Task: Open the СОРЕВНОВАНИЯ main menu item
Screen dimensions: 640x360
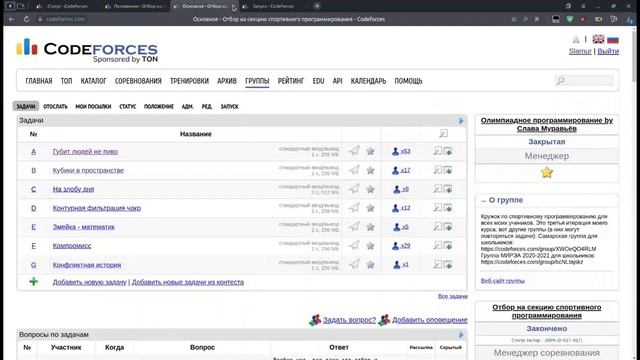Action: point(138,81)
